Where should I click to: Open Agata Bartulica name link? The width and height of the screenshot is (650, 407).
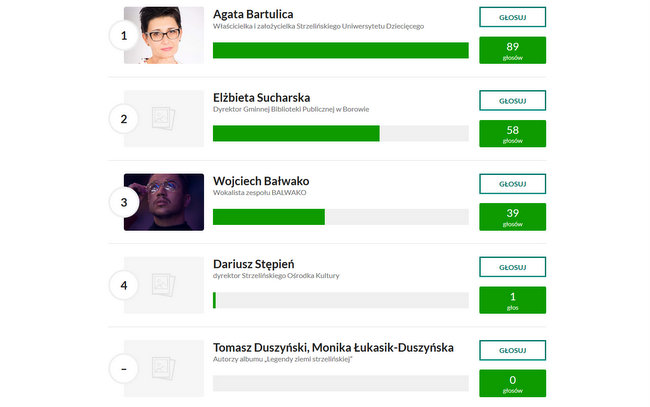pos(253,14)
